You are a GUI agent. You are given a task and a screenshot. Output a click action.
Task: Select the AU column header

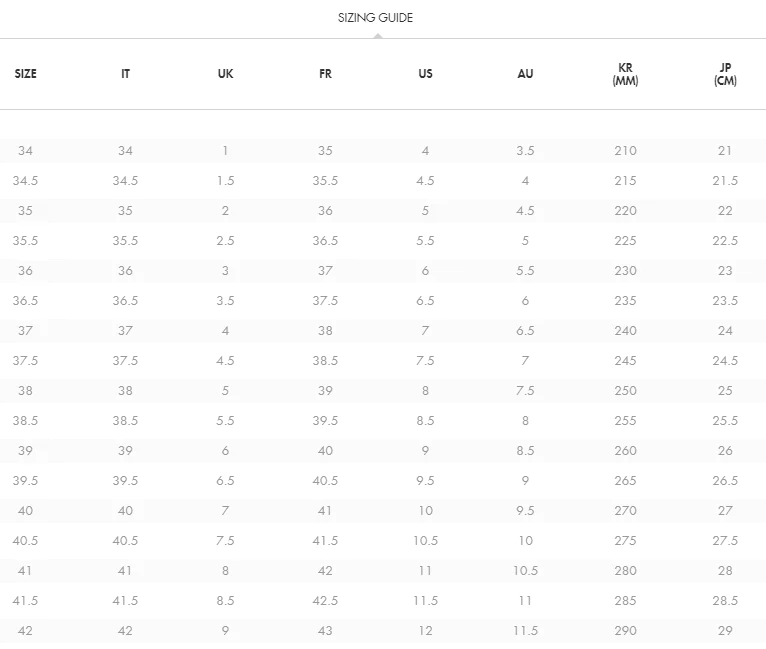525,74
